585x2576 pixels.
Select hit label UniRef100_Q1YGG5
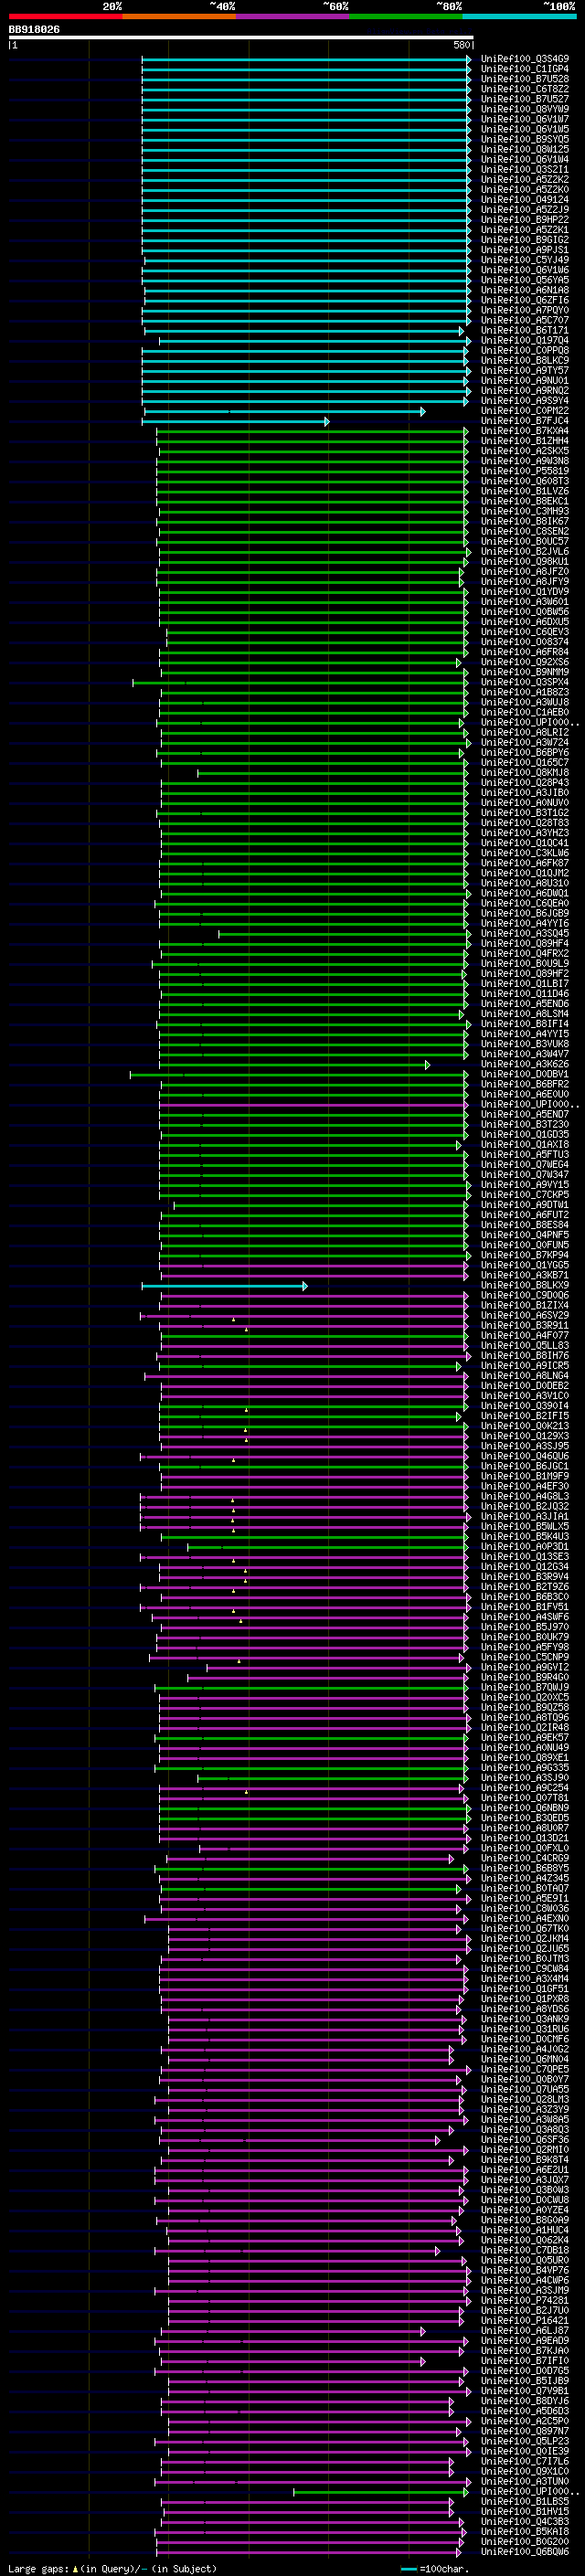pos(525,1265)
